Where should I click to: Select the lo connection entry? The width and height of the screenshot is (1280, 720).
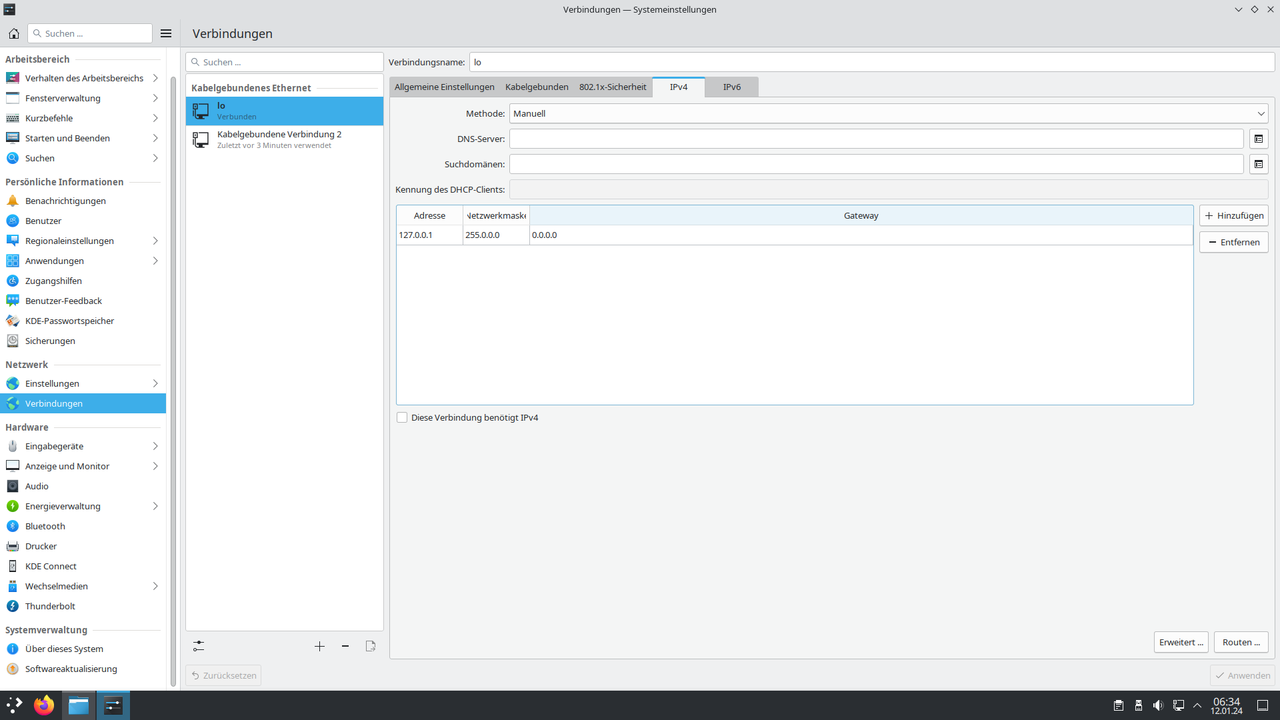click(284, 111)
